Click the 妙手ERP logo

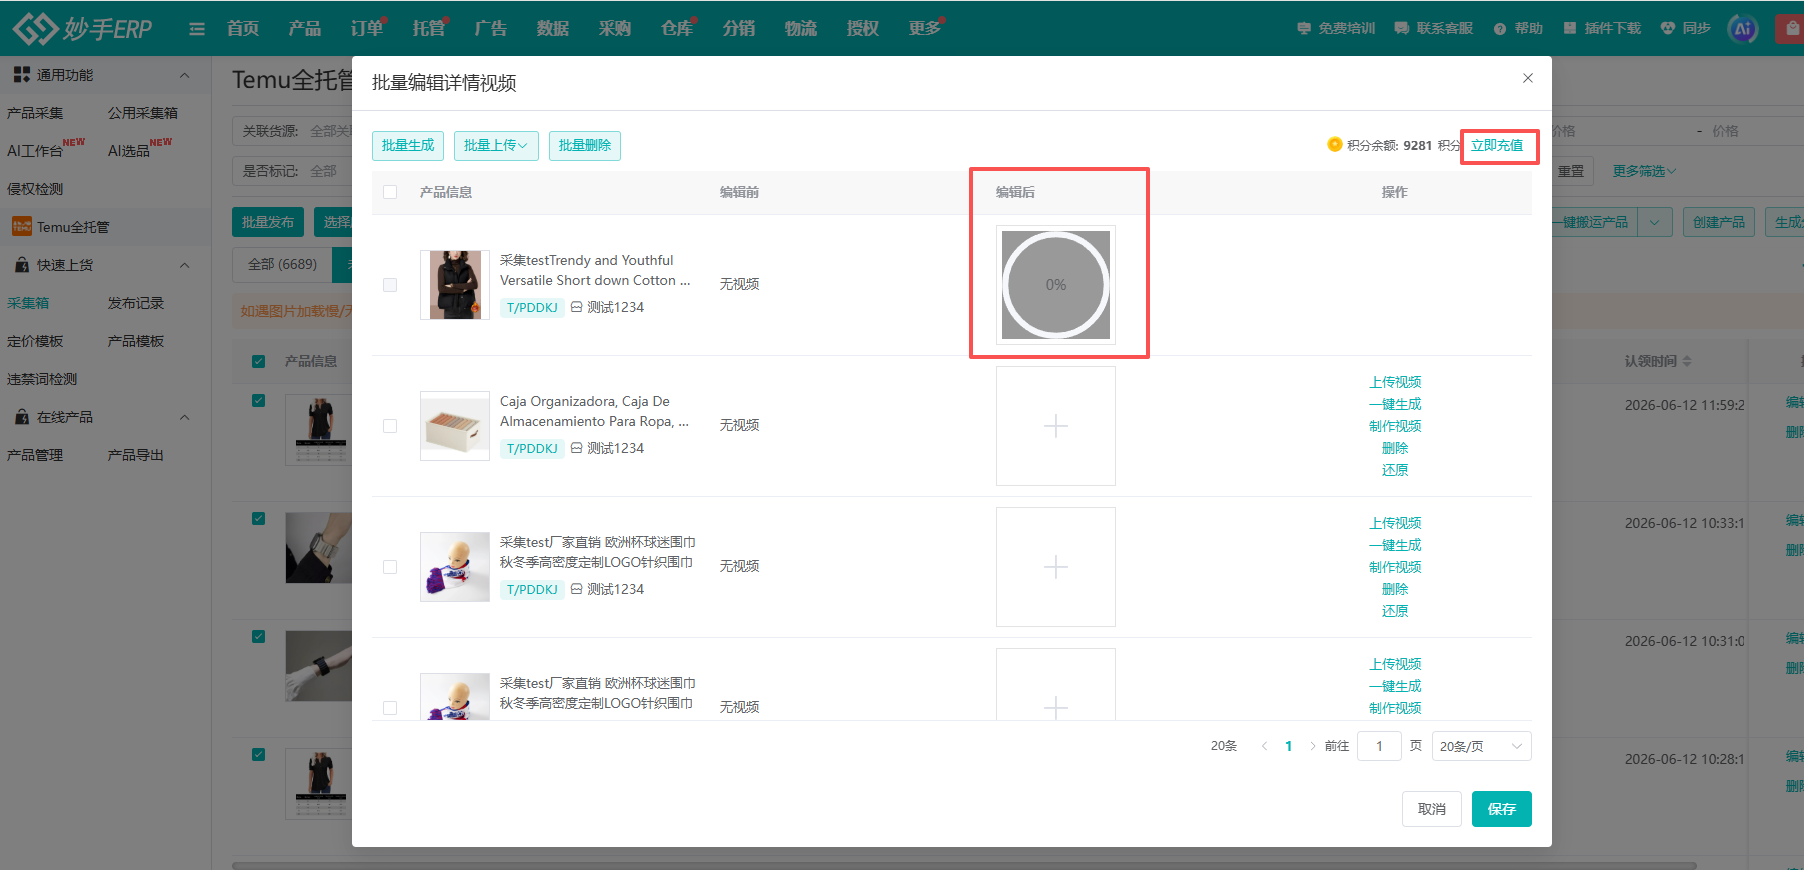tap(83, 28)
